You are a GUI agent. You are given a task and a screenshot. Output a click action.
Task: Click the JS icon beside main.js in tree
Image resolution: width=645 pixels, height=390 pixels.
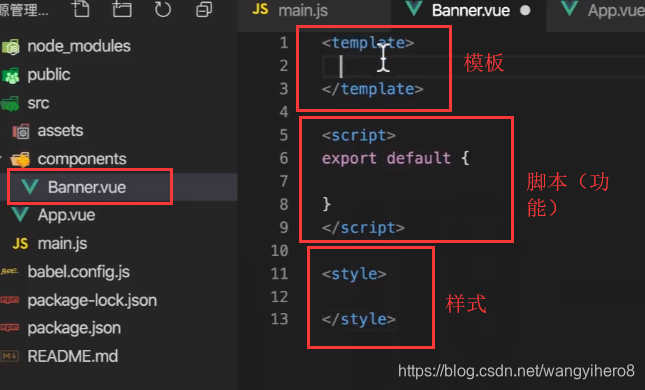pyautogui.click(x=20, y=244)
